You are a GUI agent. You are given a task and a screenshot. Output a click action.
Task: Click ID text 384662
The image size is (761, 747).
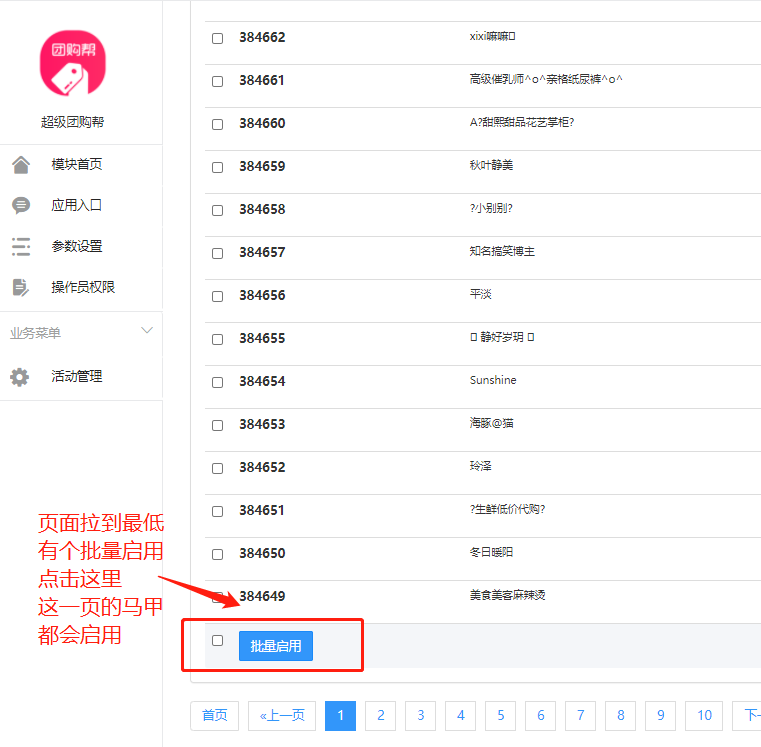[262, 37]
